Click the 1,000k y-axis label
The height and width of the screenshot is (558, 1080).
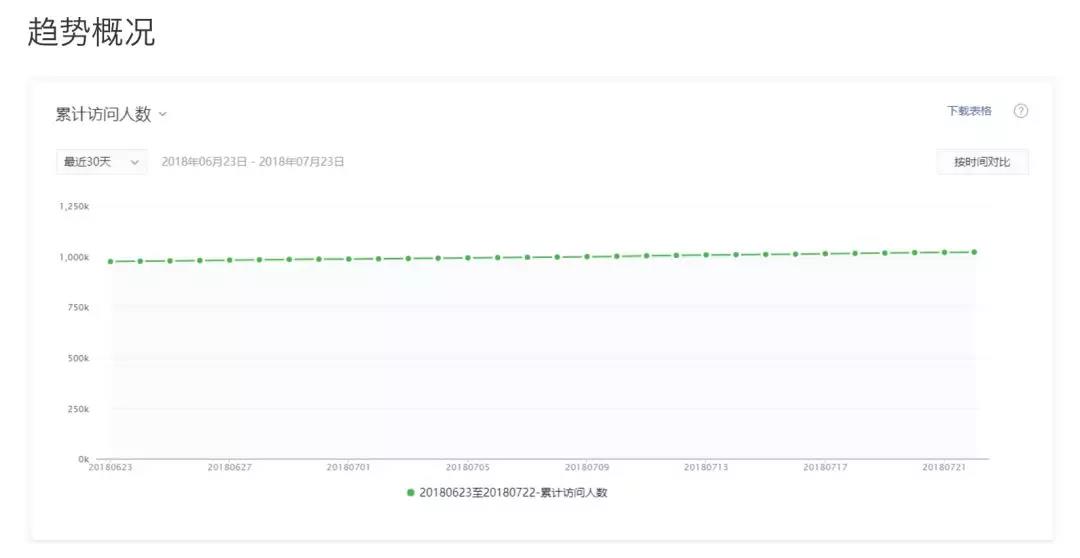click(74, 257)
